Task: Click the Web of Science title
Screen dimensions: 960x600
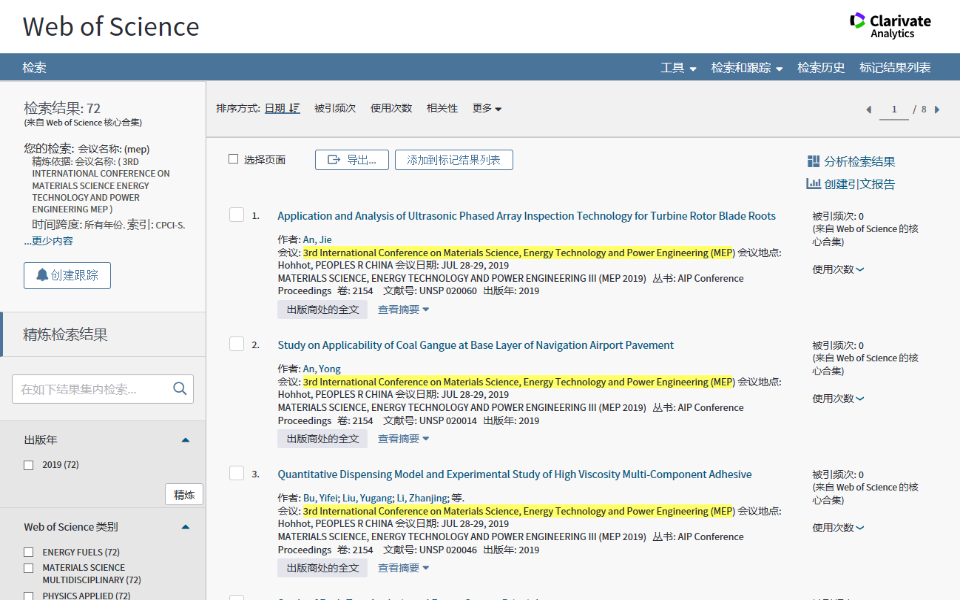Action: 111,27
